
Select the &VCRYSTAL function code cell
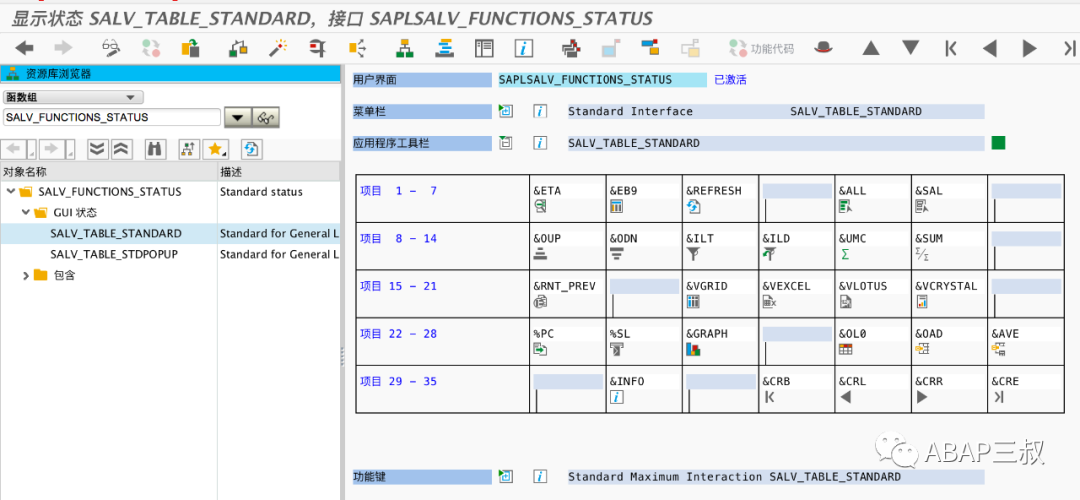(x=949, y=293)
